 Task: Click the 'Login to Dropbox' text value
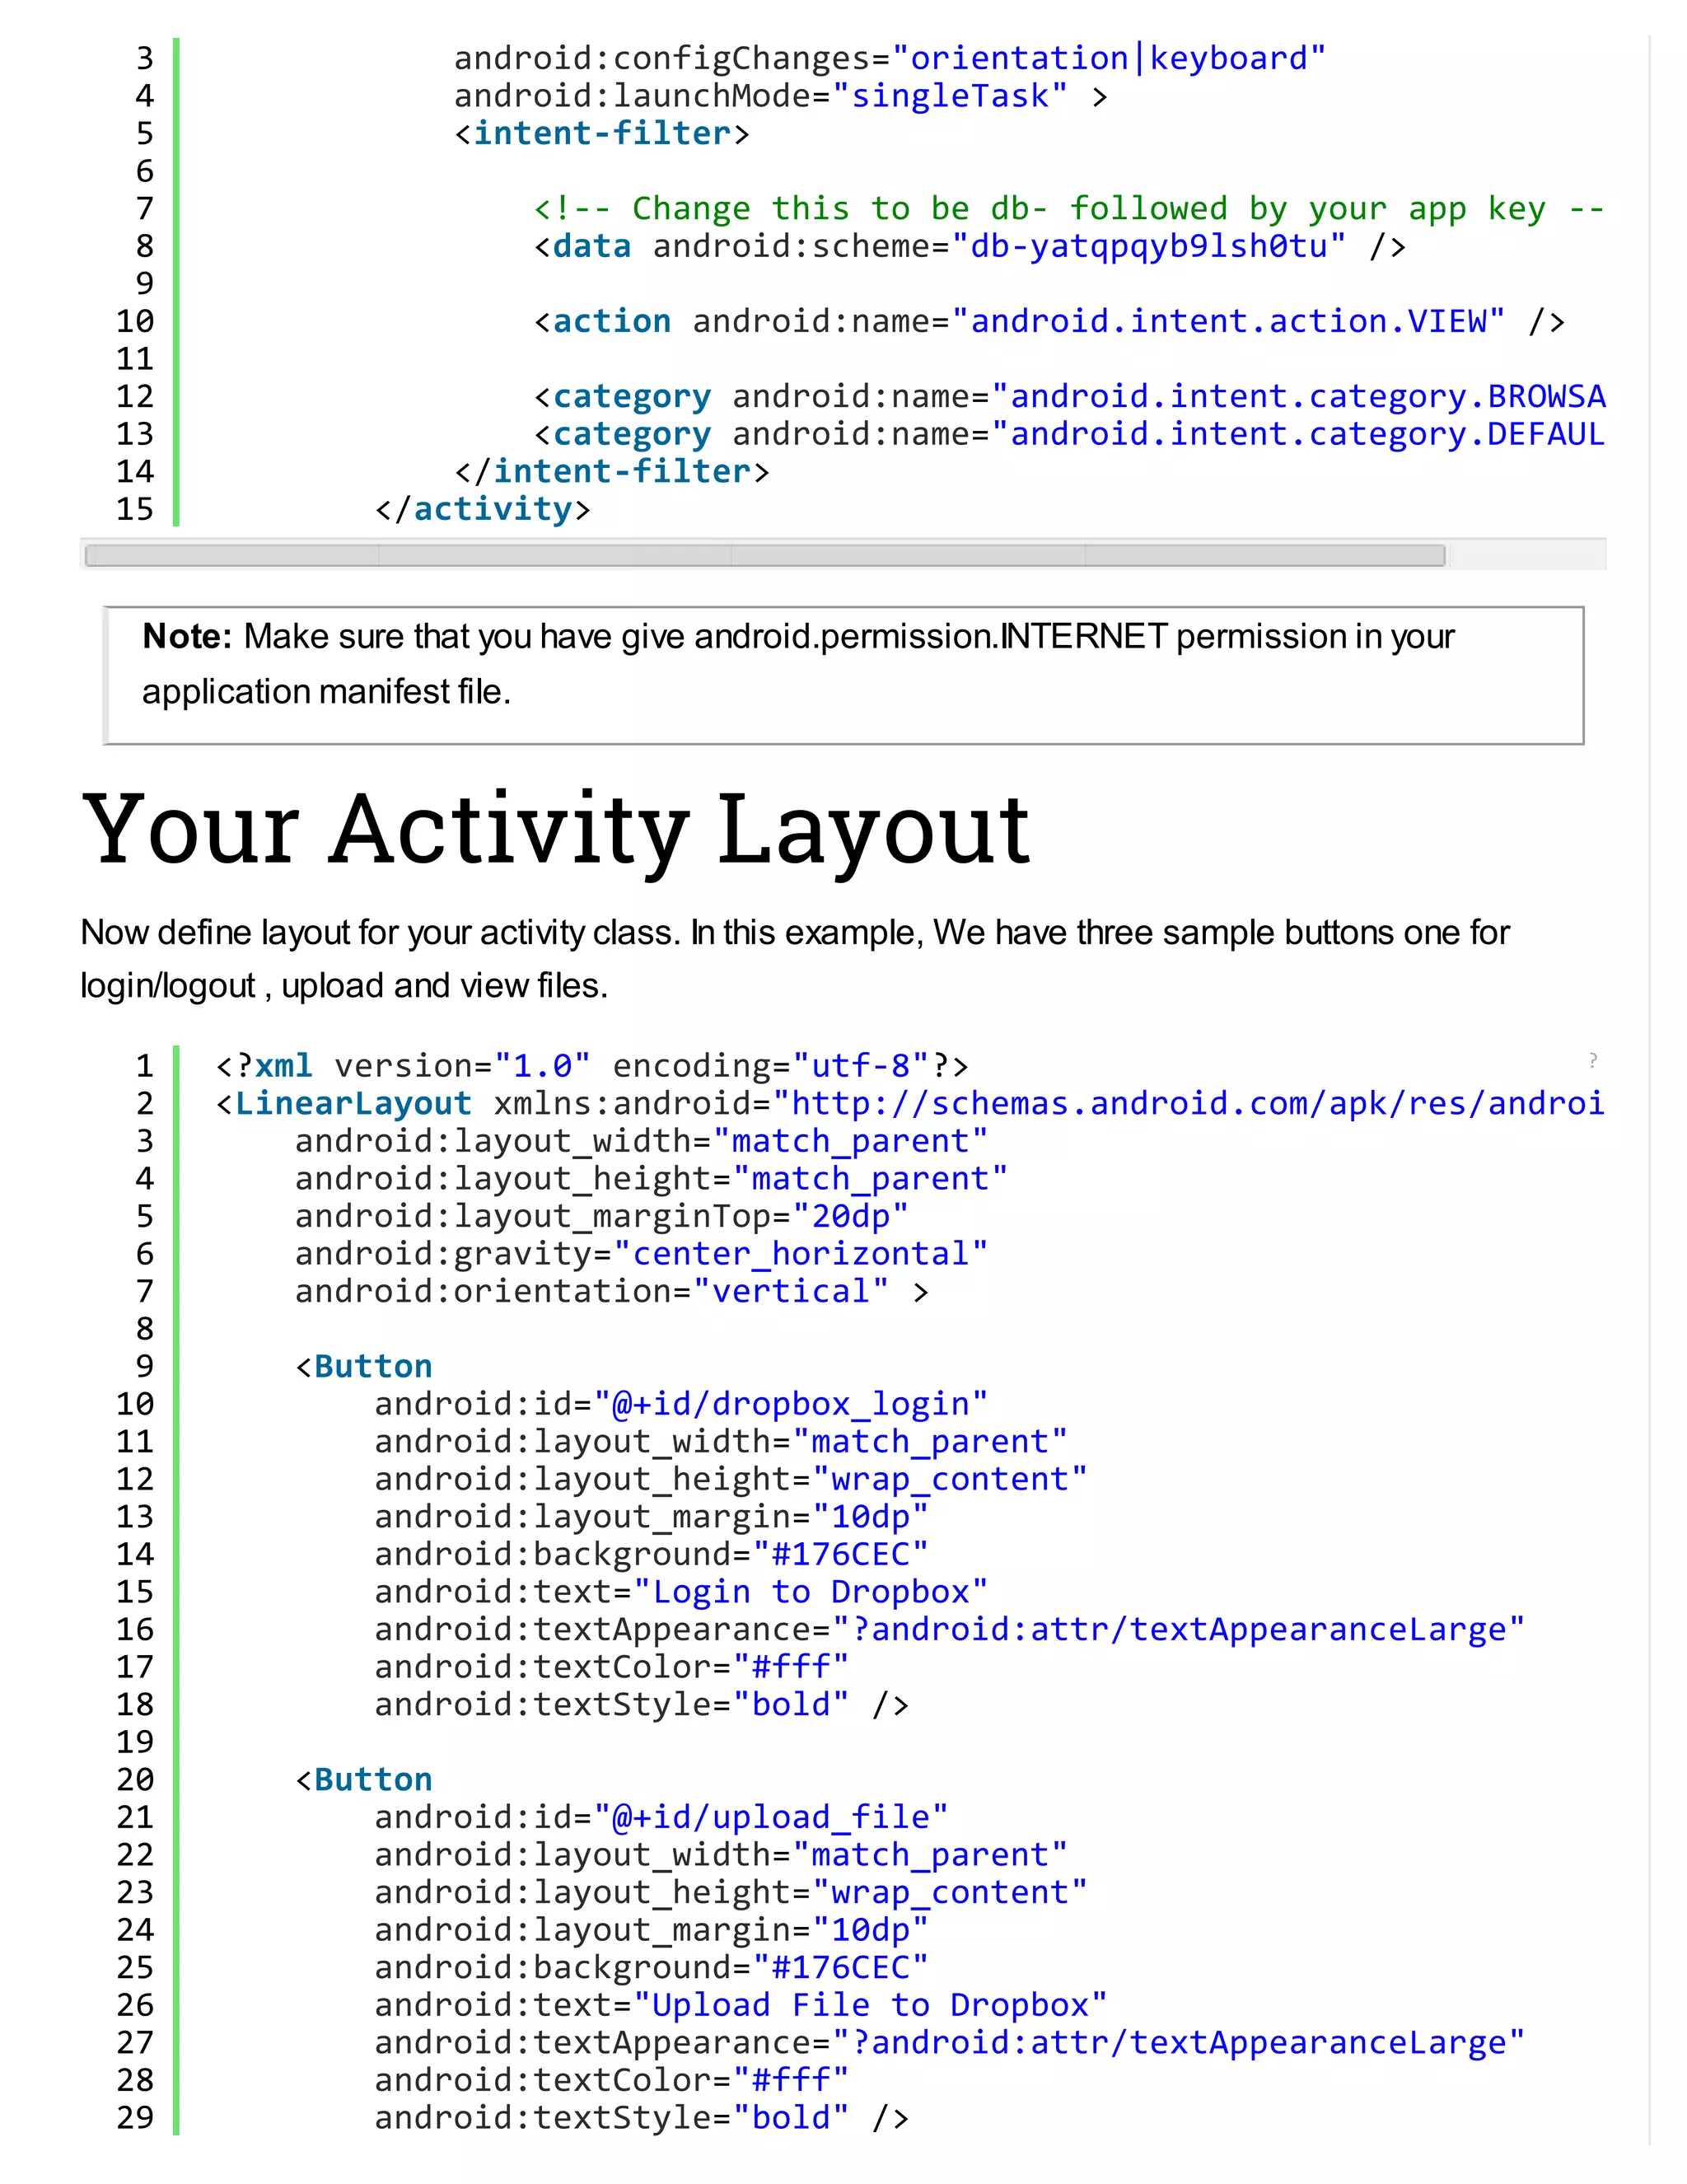click(810, 1591)
